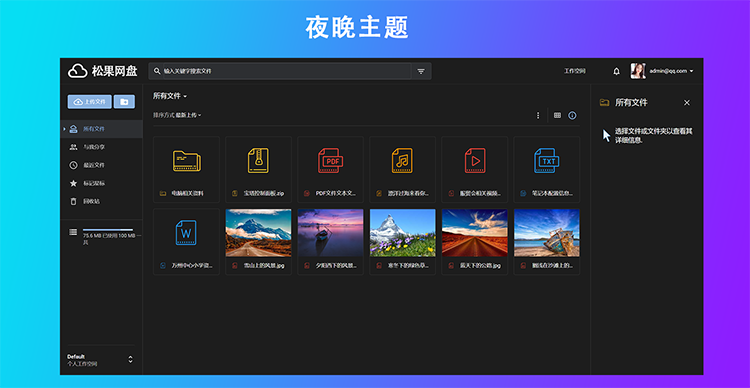Select the red video file icon
750x388 pixels.
click(474, 161)
